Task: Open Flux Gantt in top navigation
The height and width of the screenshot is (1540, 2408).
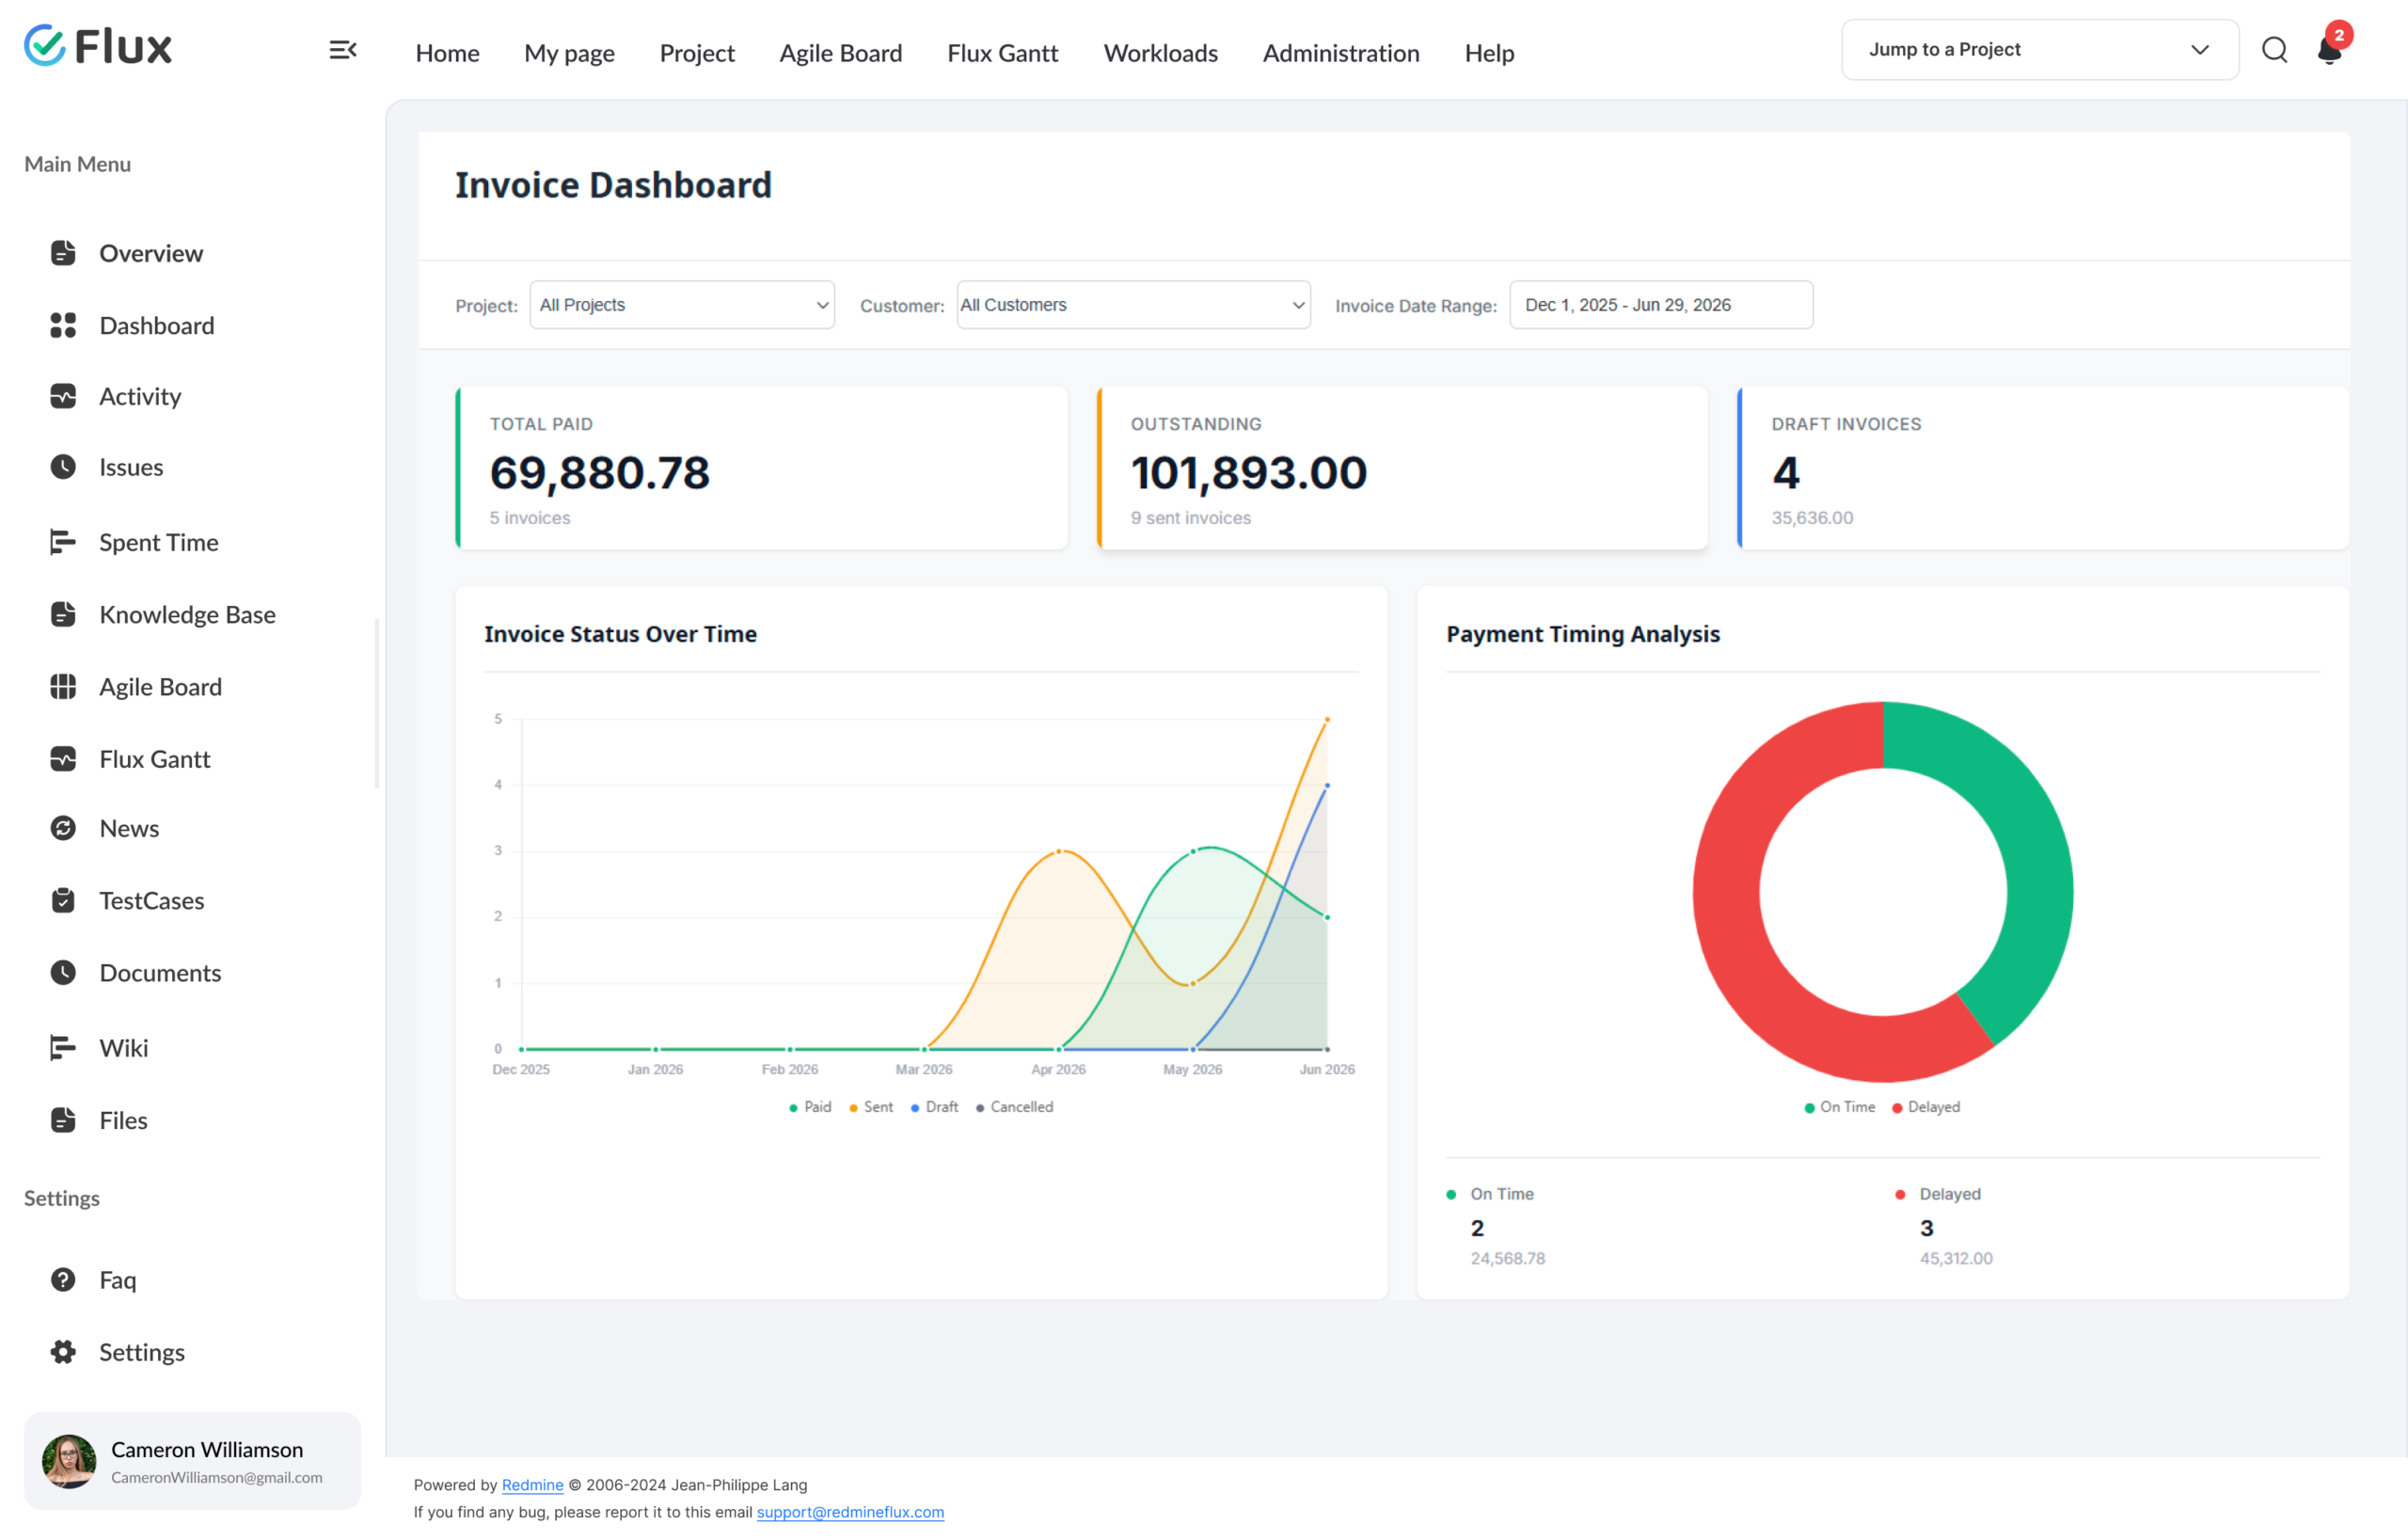Action: click(1003, 53)
